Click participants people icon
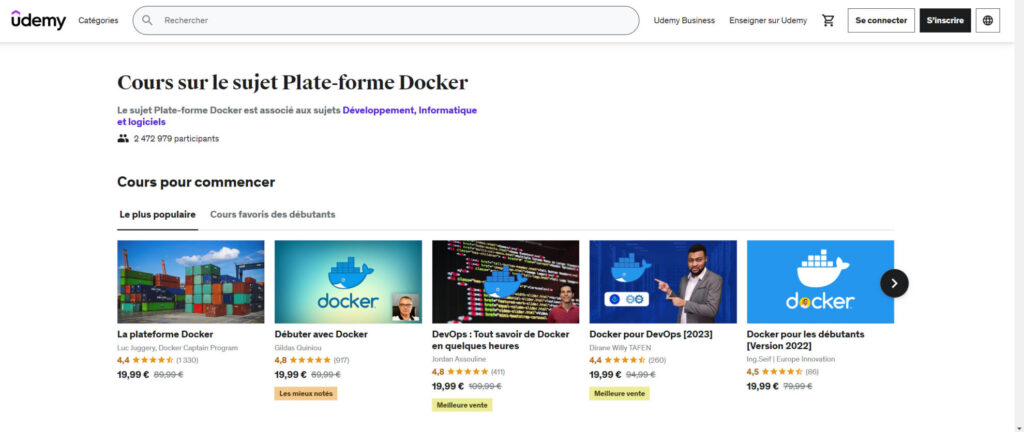 point(123,138)
